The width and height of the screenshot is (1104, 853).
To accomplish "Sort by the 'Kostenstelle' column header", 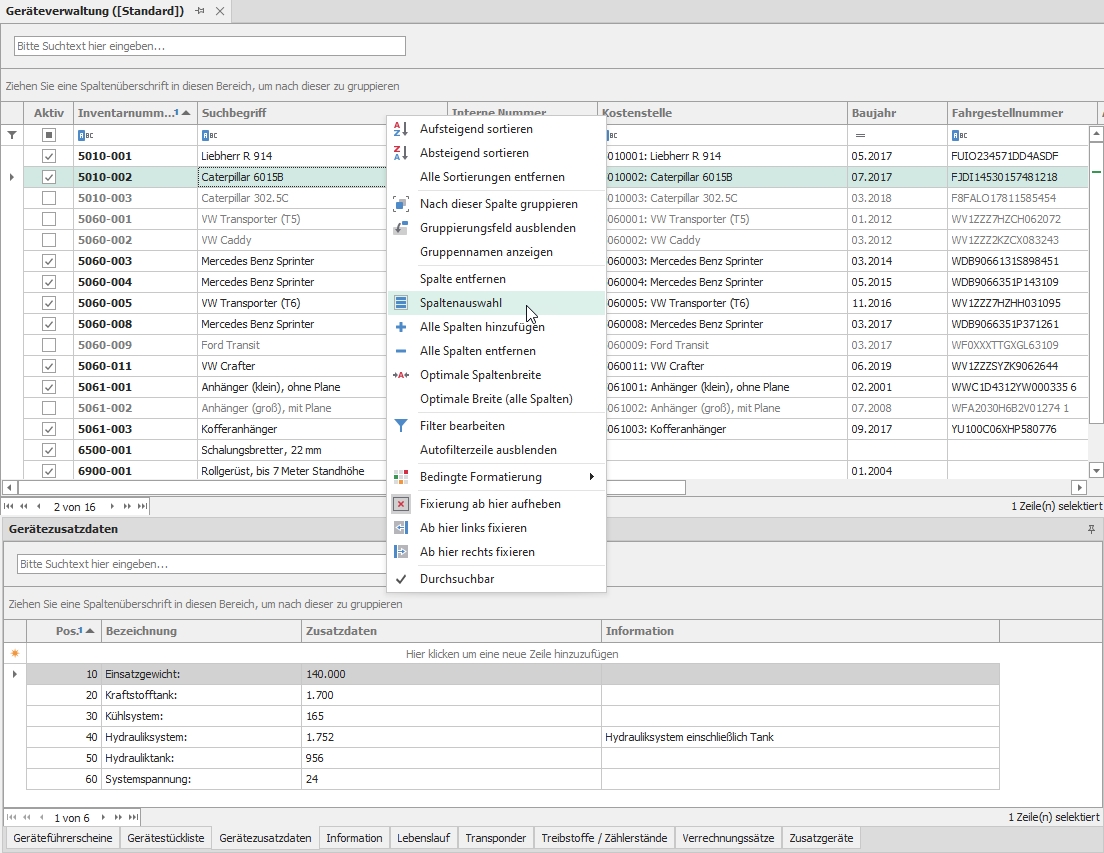I will (722, 113).
